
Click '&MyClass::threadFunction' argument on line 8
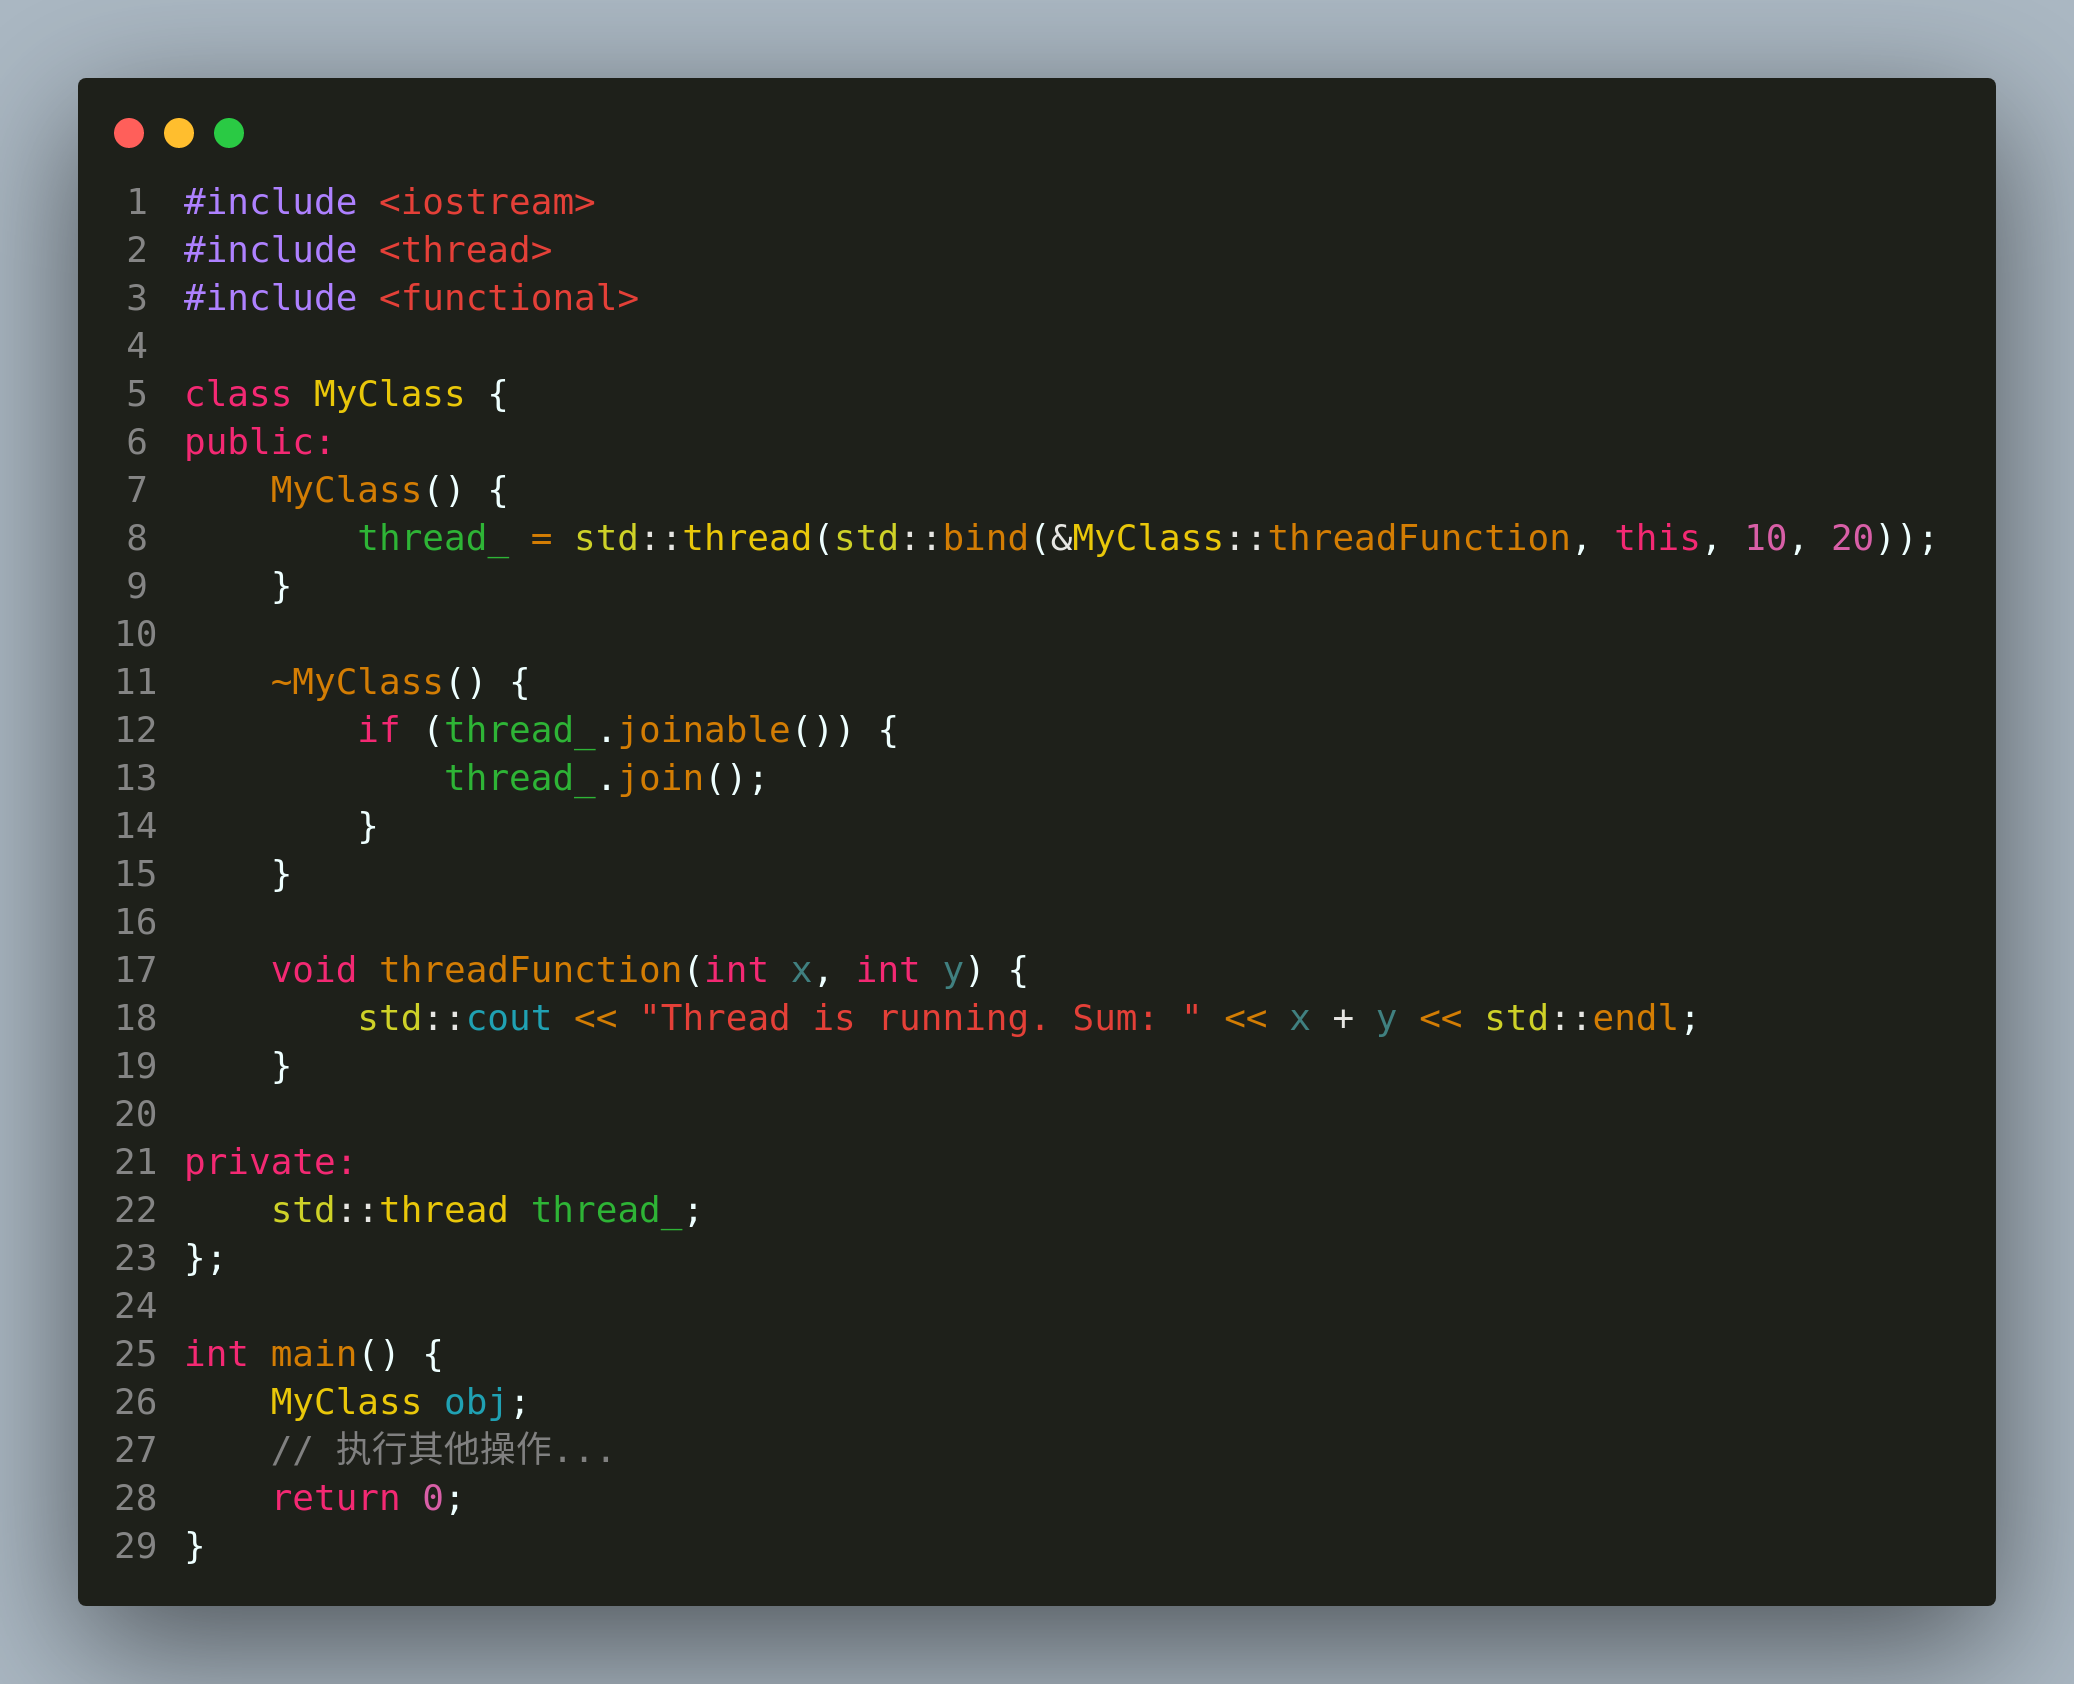1311,538
